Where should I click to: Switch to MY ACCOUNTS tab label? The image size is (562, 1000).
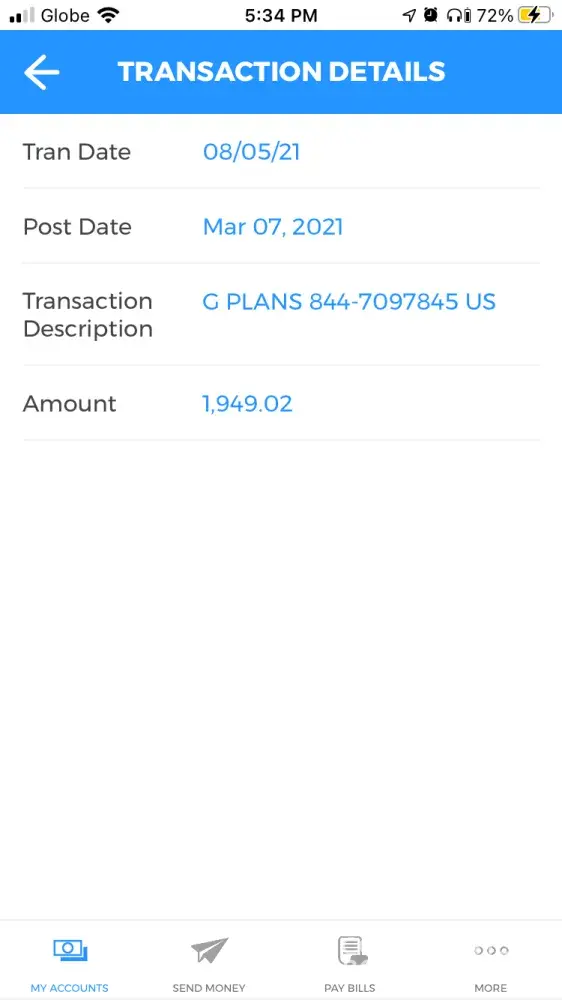pyautogui.click(x=70, y=988)
